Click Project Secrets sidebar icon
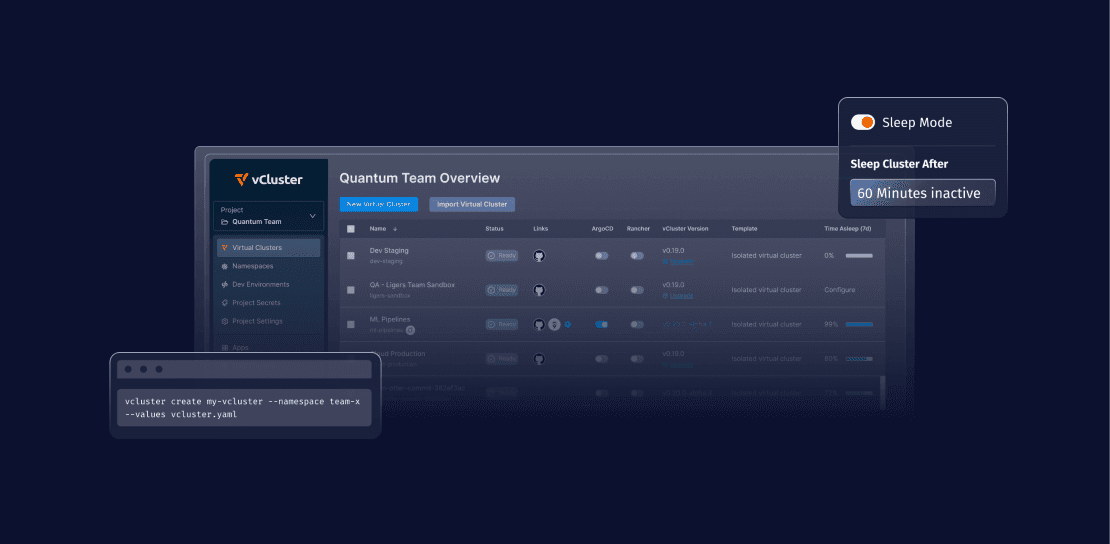1110x544 pixels. coord(224,303)
